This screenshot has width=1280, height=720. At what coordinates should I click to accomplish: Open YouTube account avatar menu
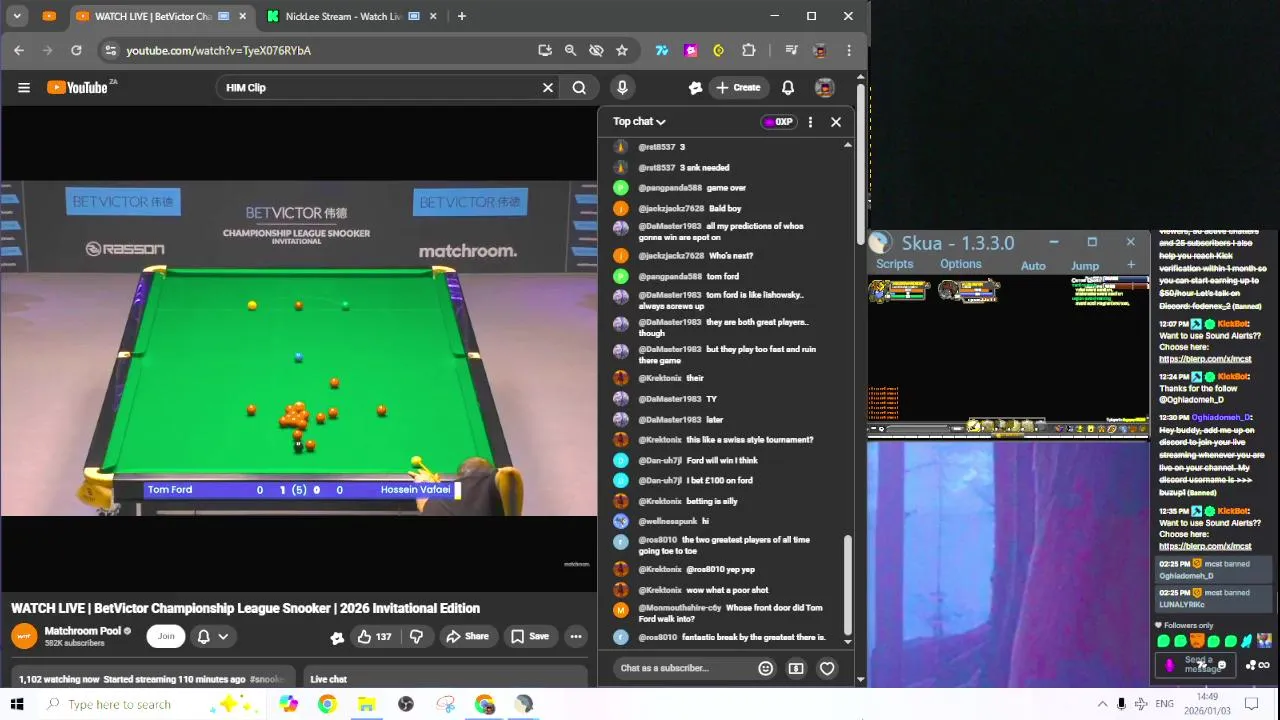[825, 88]
